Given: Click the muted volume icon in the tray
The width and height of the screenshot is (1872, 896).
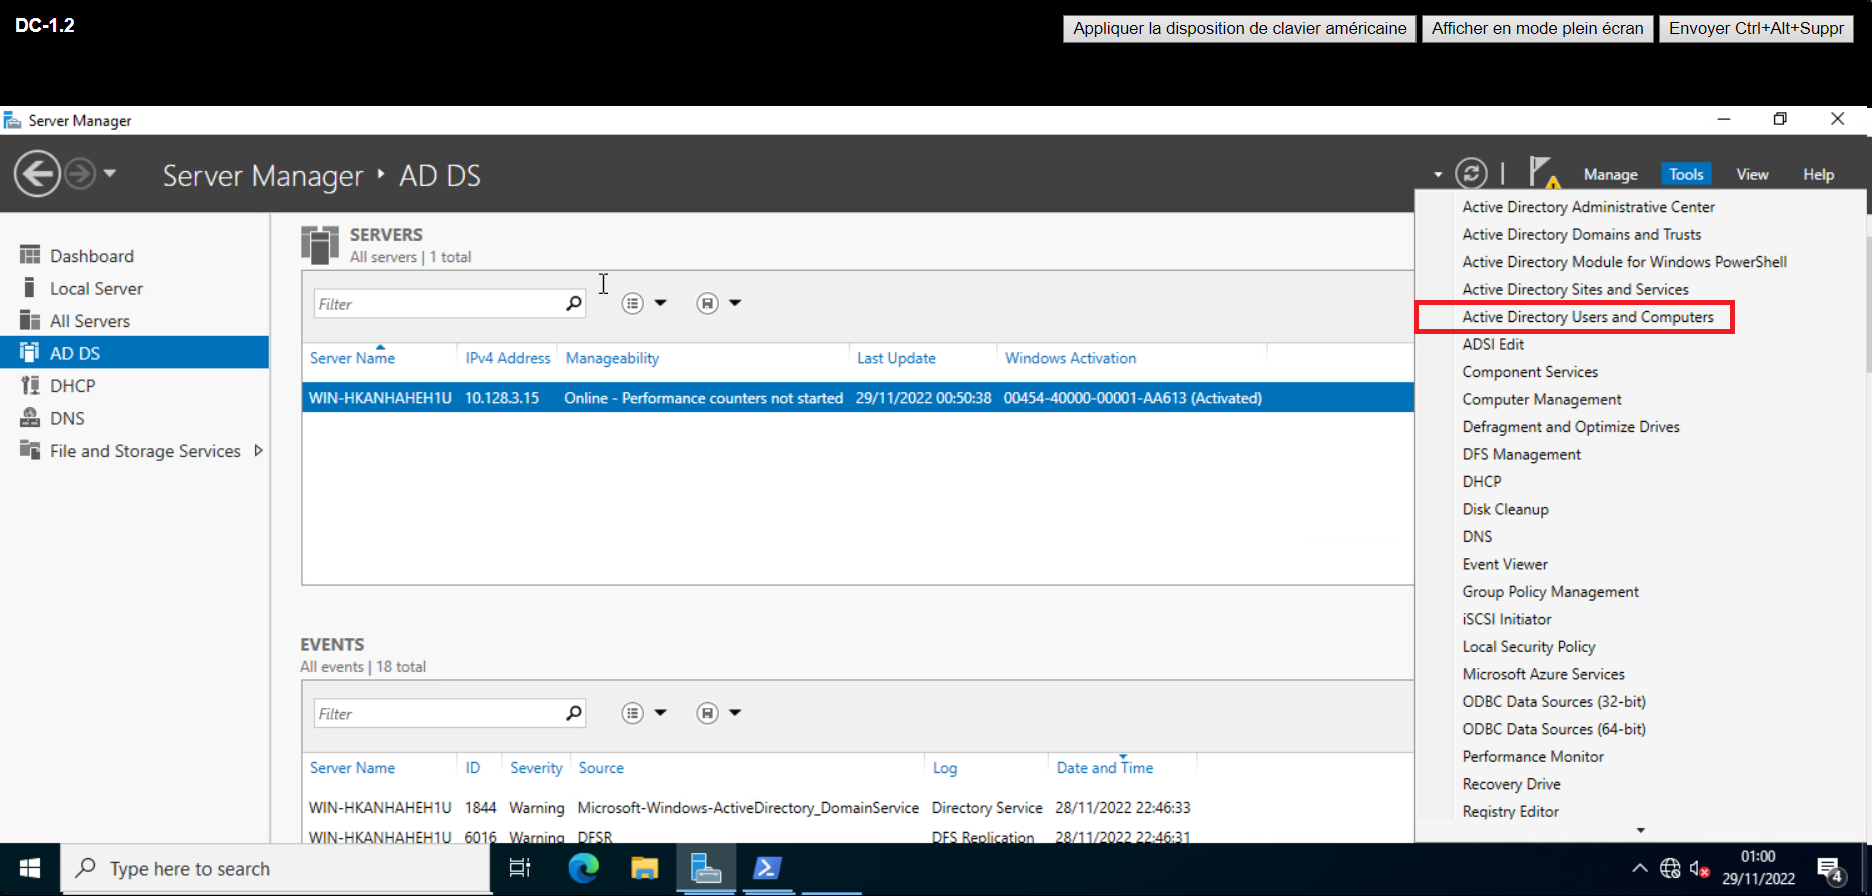Looking at the screenshot, I should (1699, 868).
